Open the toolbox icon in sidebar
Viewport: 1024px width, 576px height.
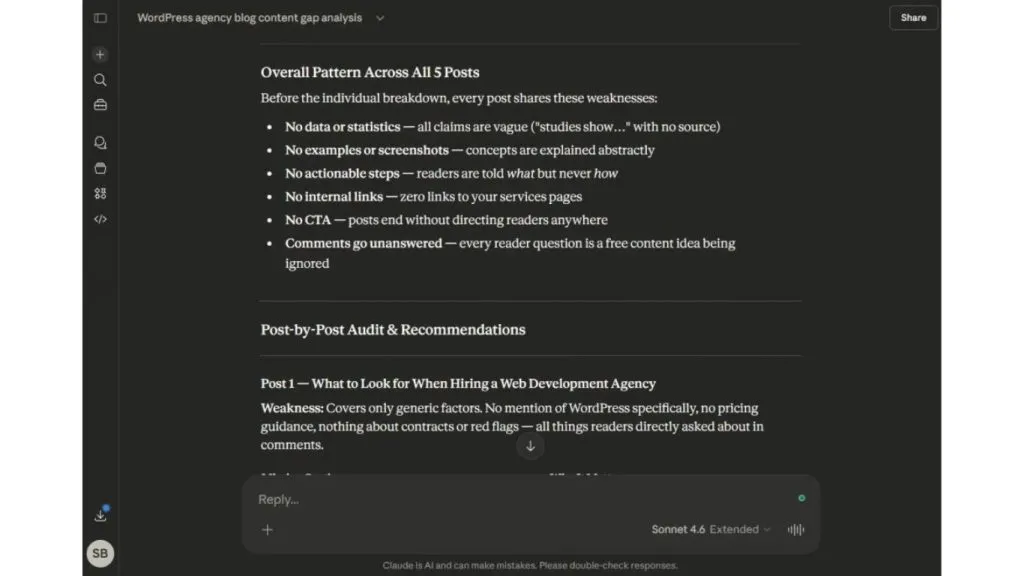(x=100, y=105)
